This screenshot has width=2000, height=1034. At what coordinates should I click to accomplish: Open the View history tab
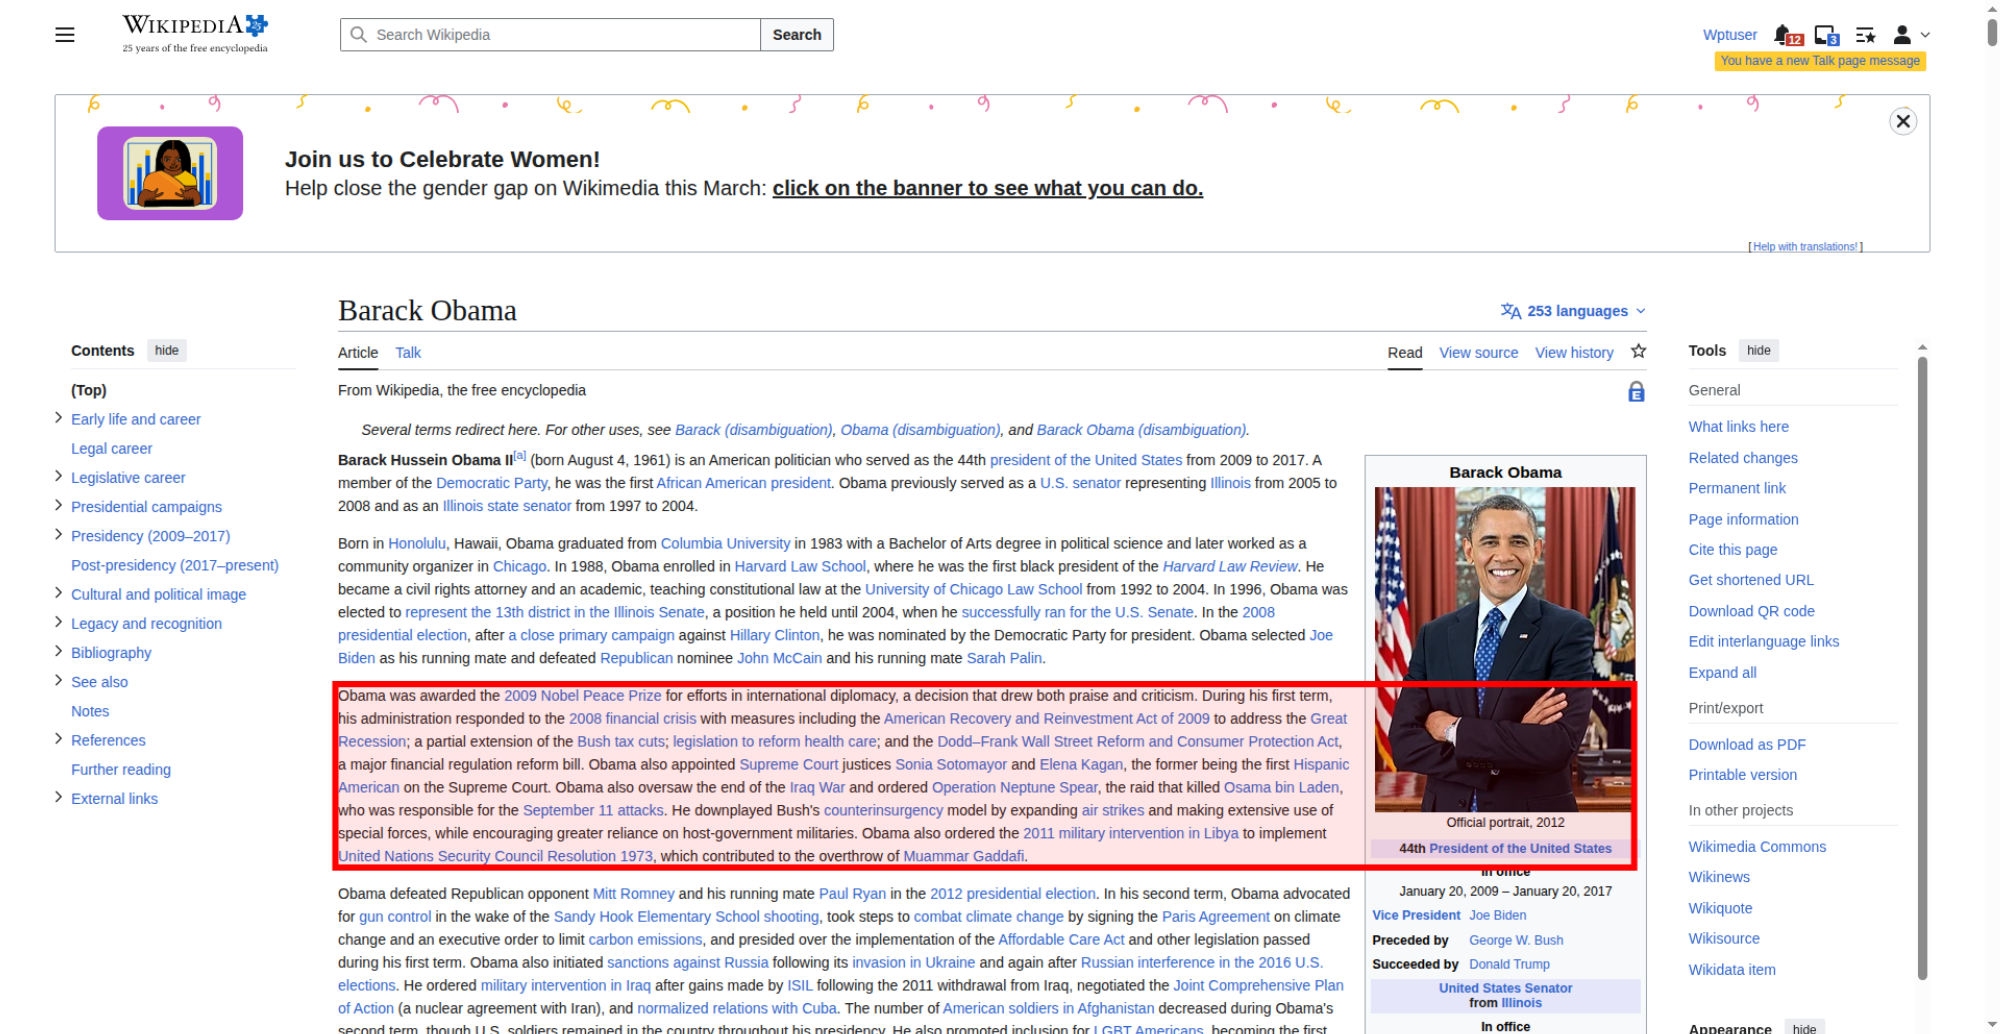point(1573,352)
